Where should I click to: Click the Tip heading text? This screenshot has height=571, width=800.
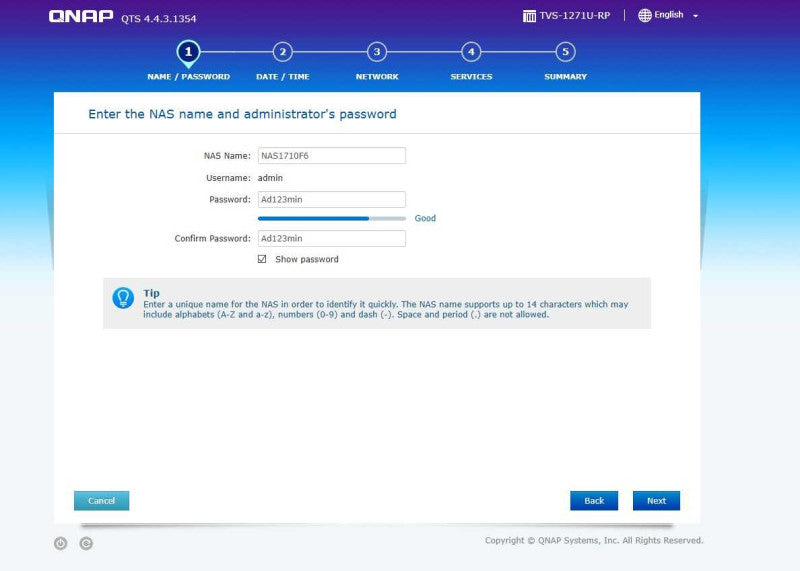[x=152, y=293]
